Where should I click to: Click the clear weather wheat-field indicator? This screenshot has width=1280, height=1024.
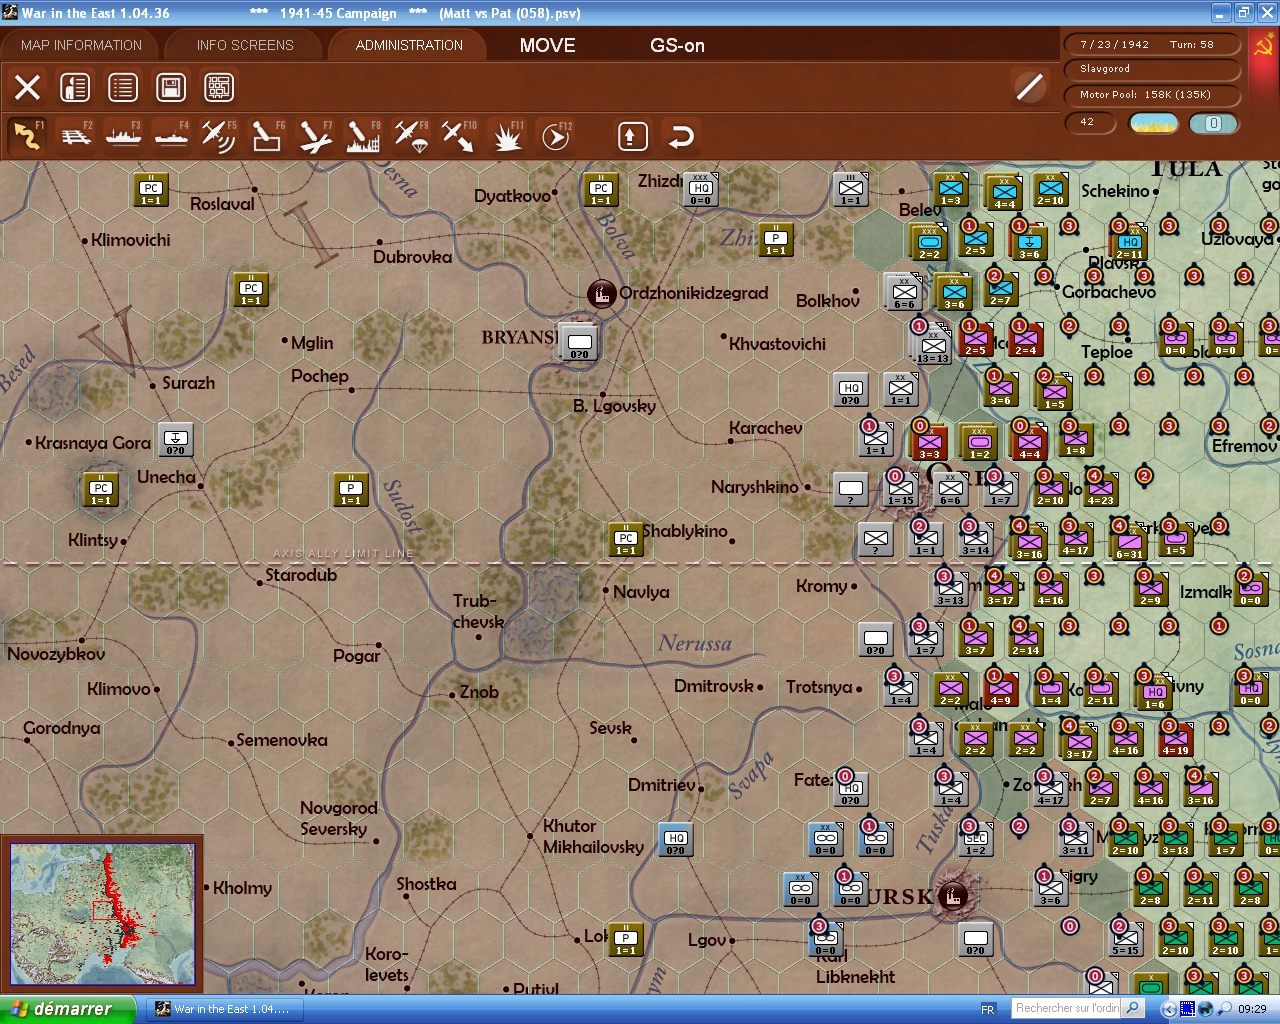(1153, 123)
